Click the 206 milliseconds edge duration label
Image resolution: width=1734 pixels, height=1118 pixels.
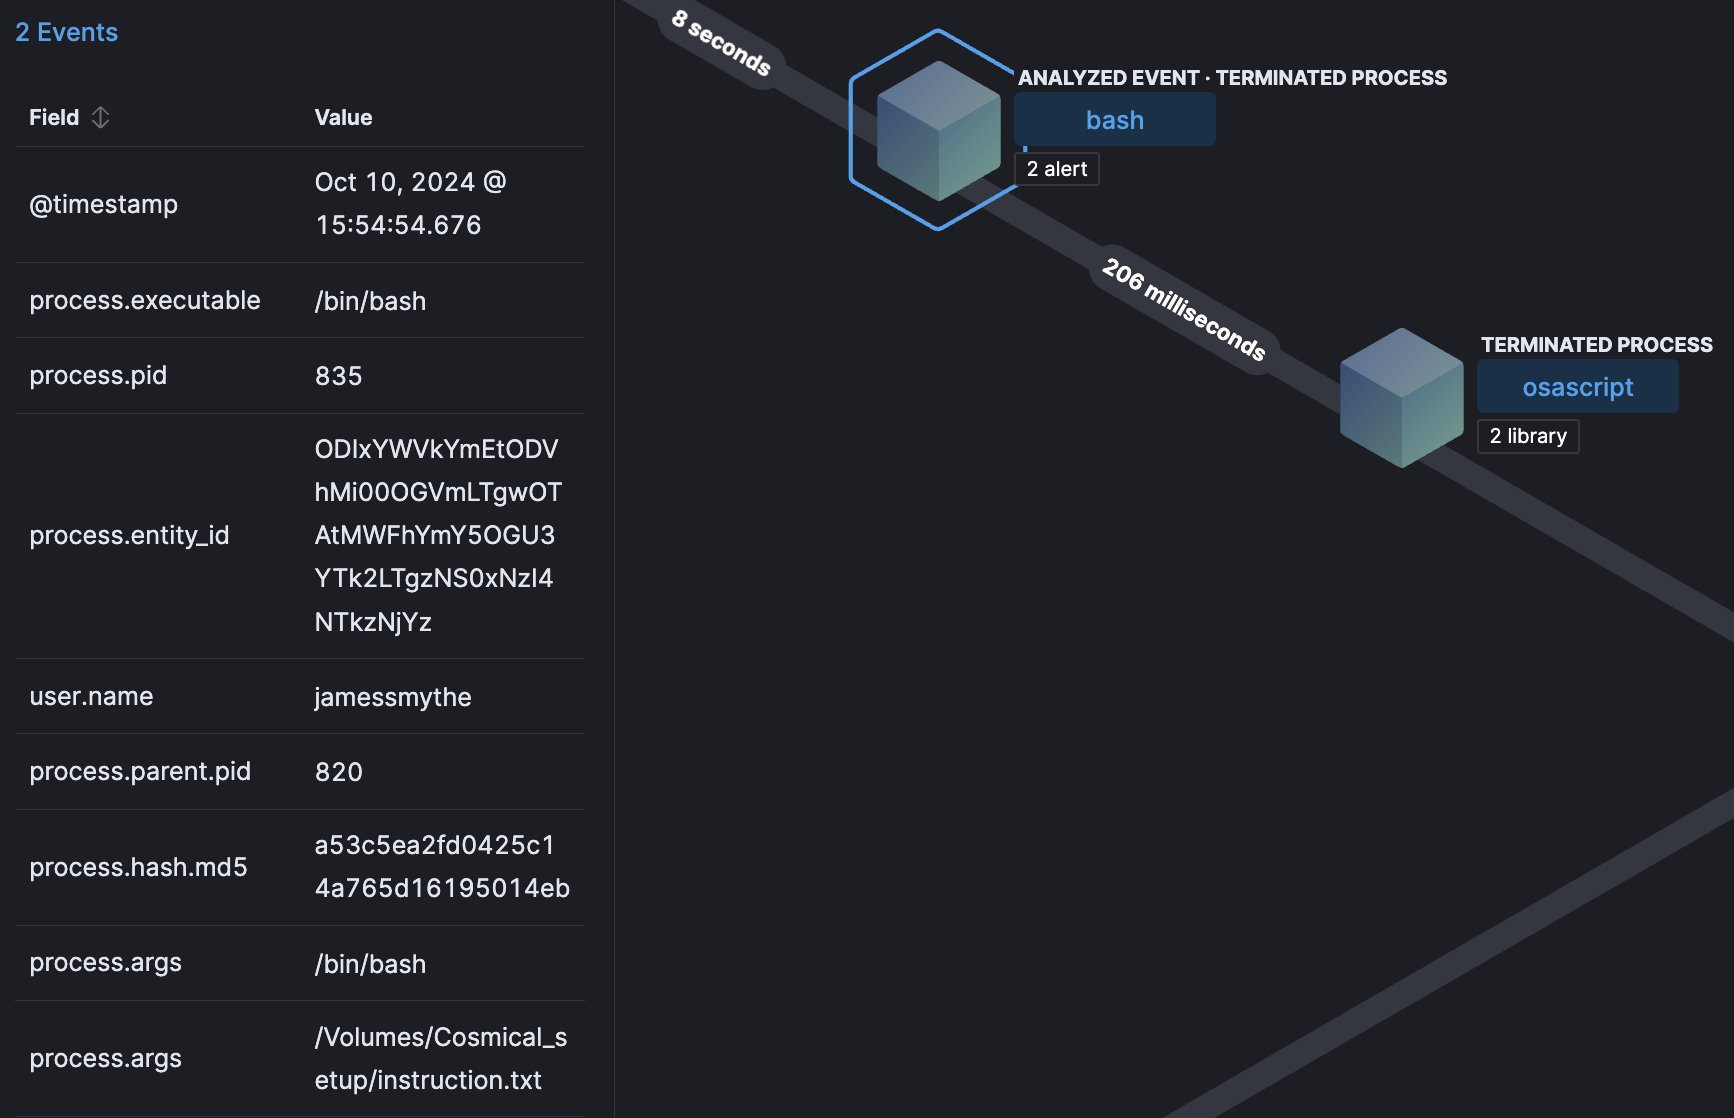[x=1184, y=309]
